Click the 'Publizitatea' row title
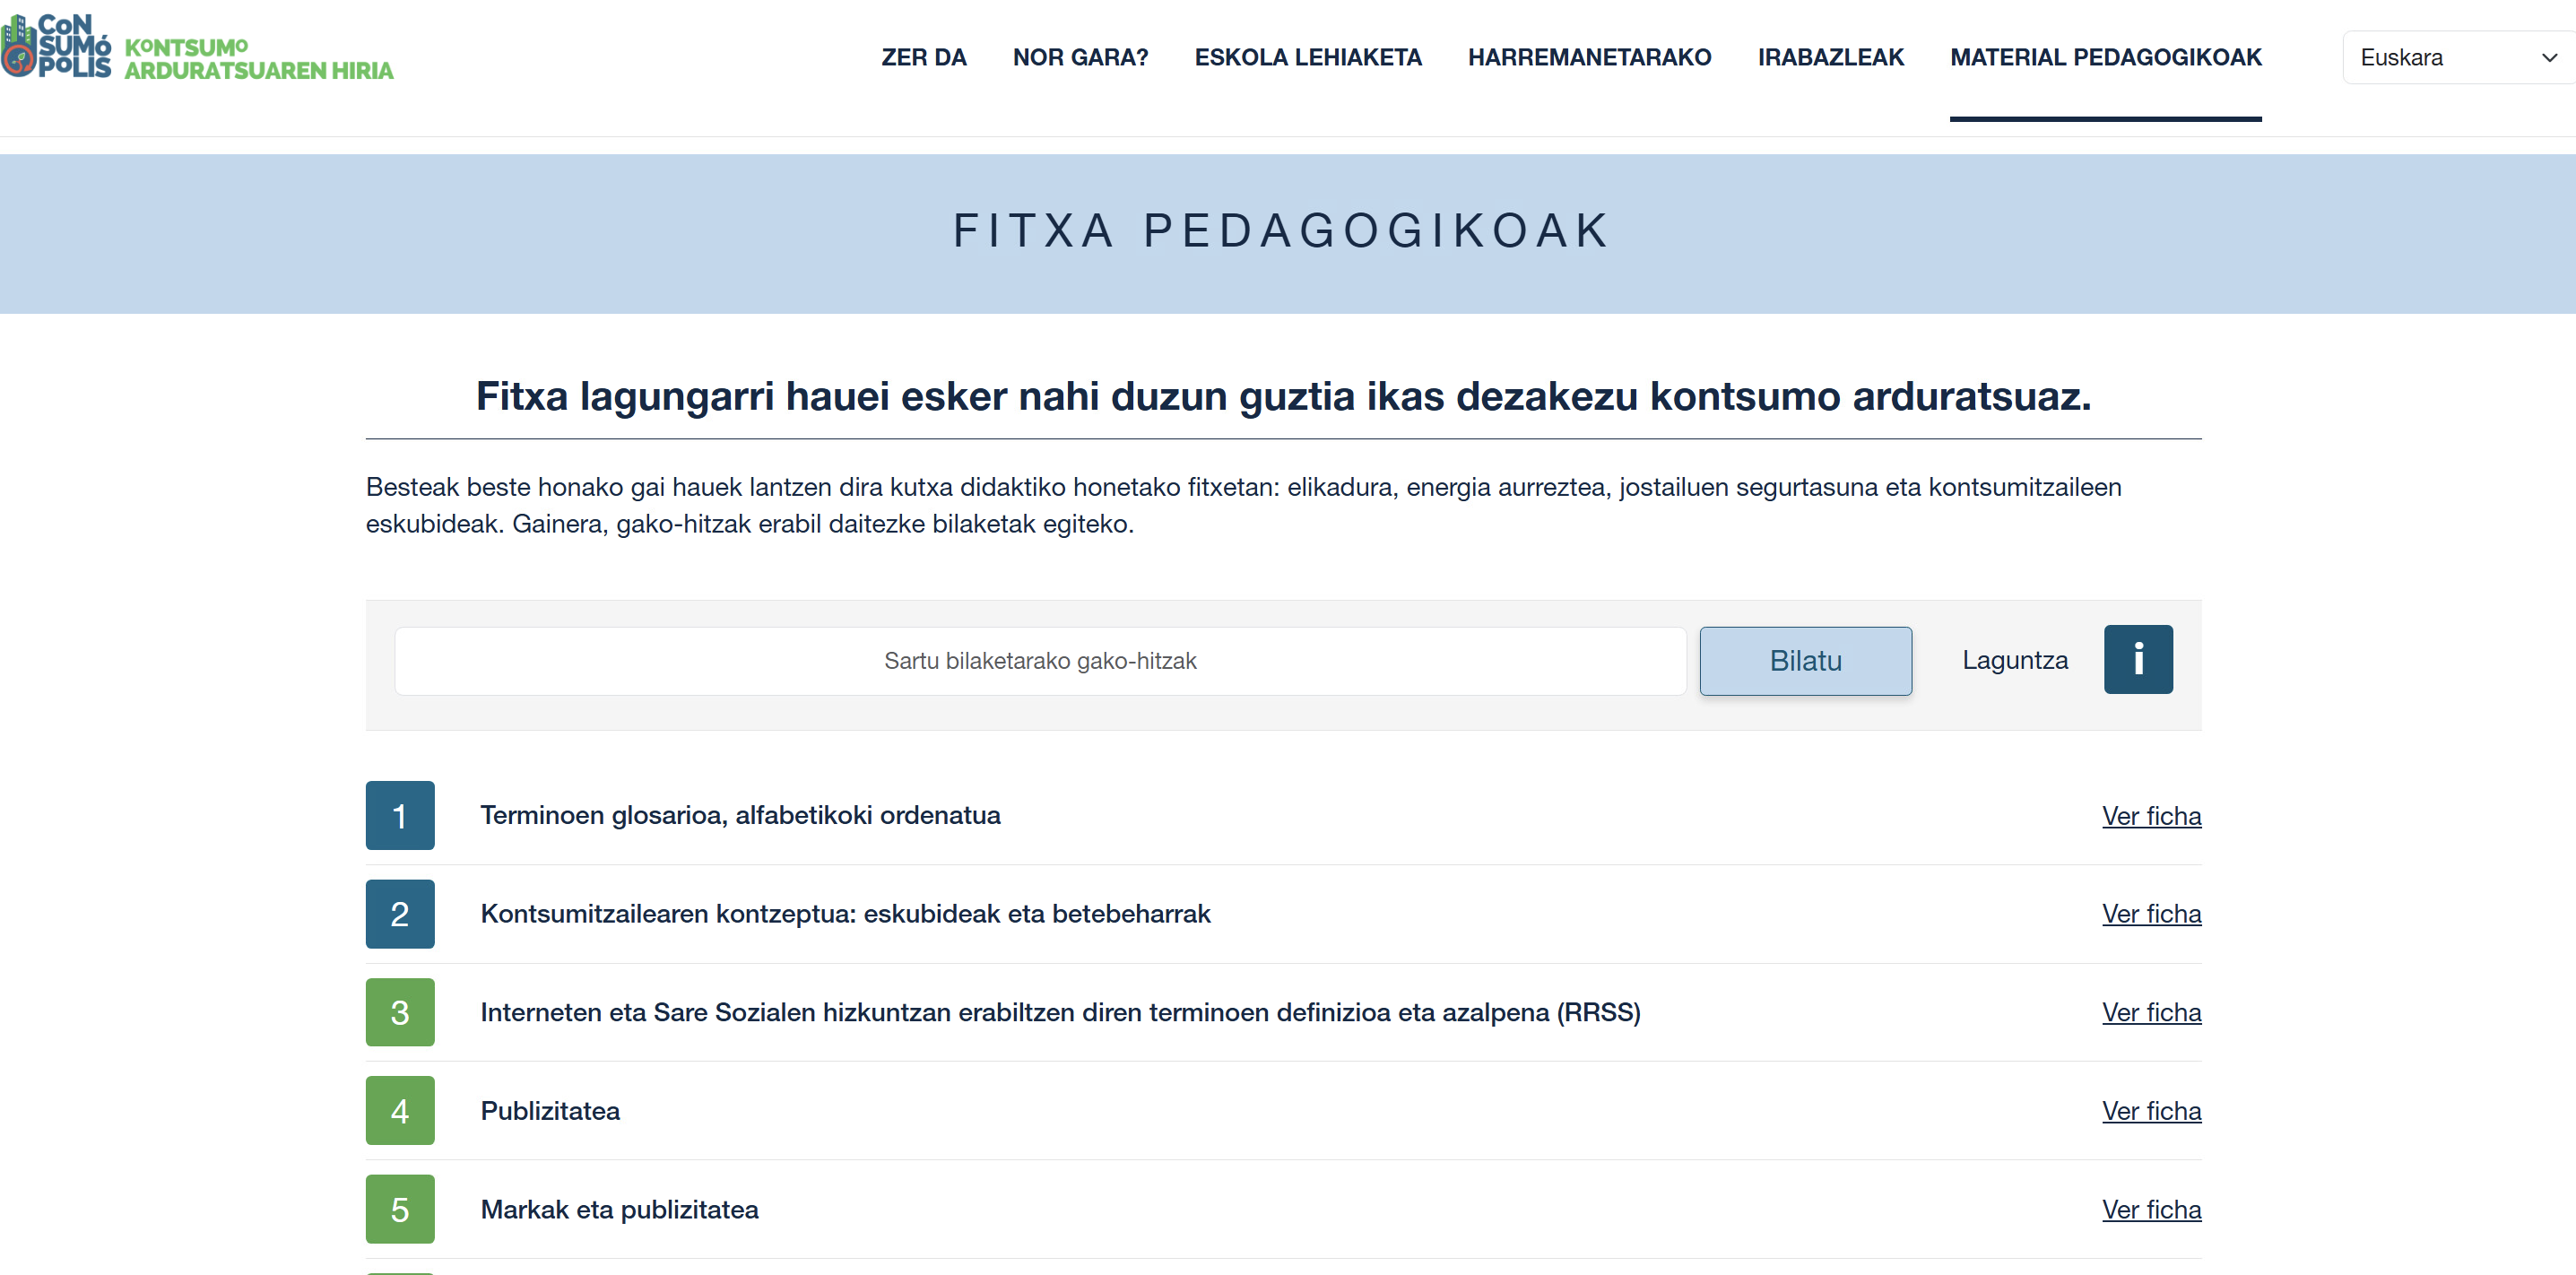 pyautogui.click(x=550, y=1110)
